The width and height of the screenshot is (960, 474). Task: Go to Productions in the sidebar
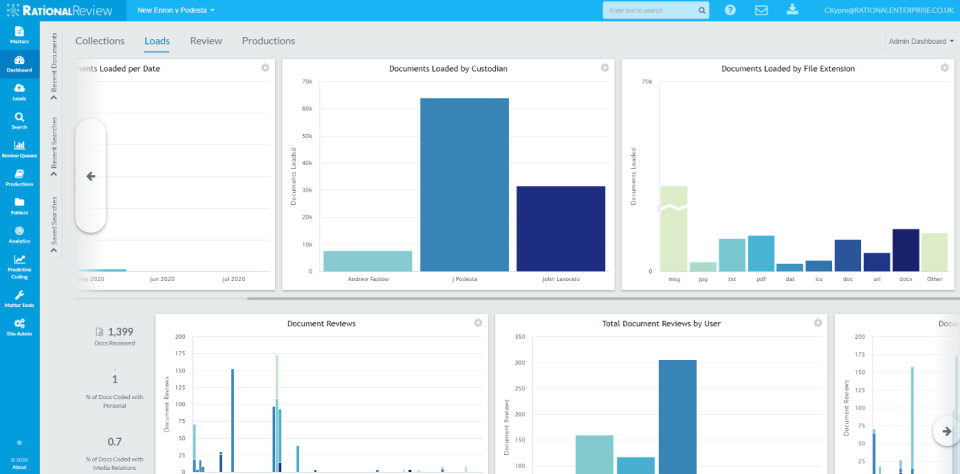pos(19,177)
